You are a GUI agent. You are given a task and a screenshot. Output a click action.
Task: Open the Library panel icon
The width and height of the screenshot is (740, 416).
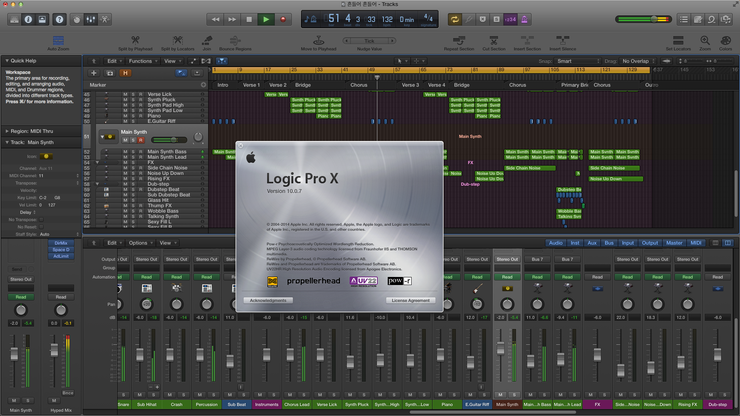click(x=14, y=19)
